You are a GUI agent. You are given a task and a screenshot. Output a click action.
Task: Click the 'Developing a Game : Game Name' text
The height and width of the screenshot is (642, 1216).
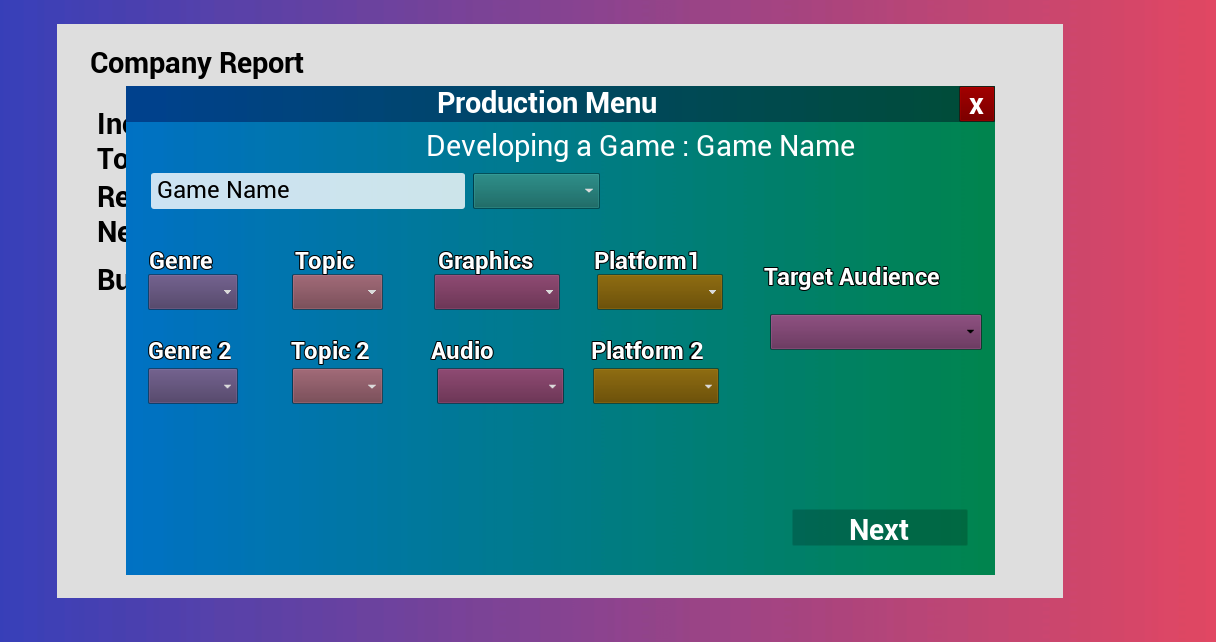click(x=640, y=146)
